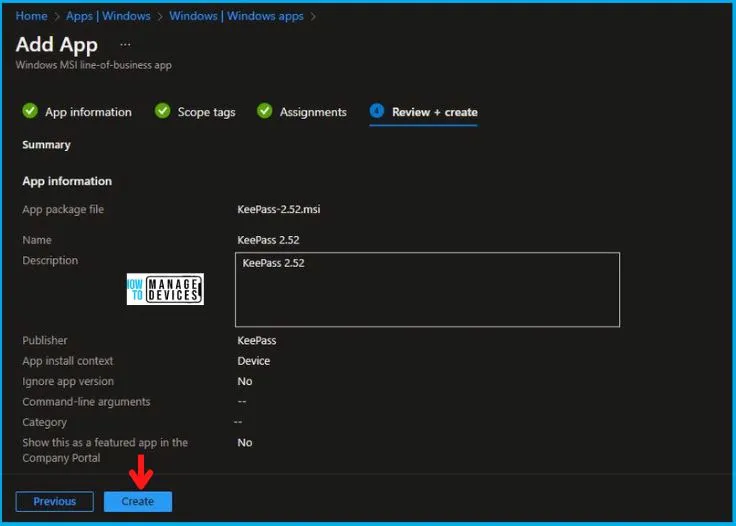Select the install context value Device
Screen dimensions: 736x526
tap(254, 361)
